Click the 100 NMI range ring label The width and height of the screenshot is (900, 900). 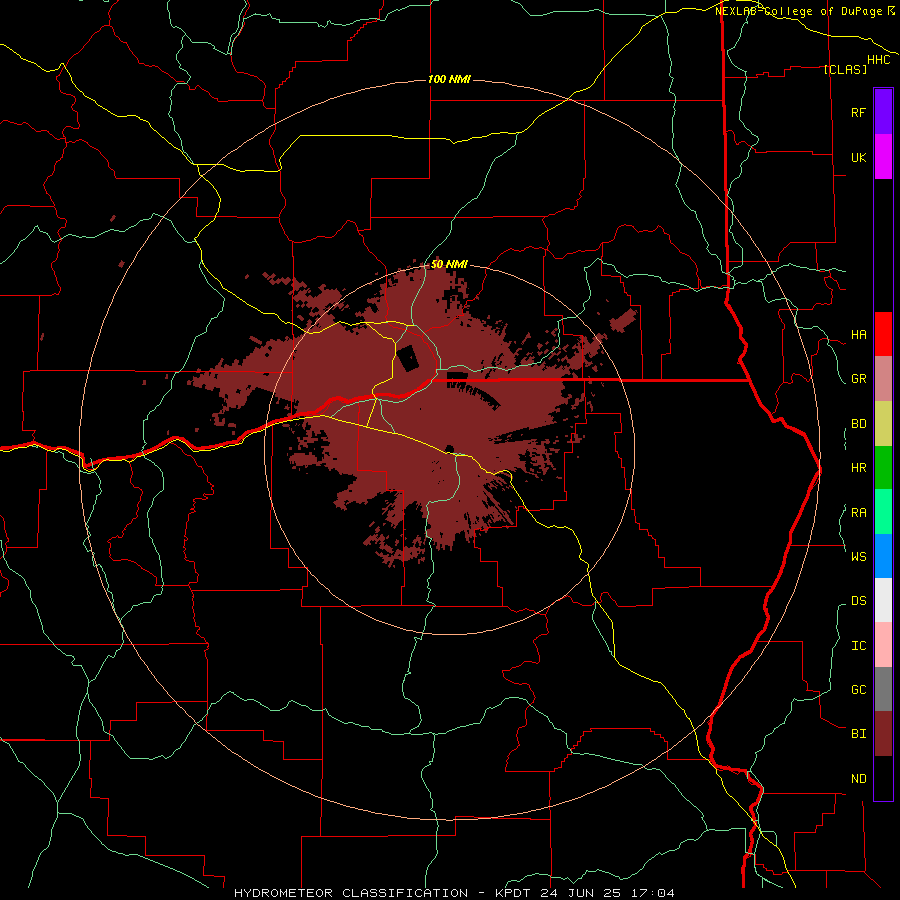(449, 79)
